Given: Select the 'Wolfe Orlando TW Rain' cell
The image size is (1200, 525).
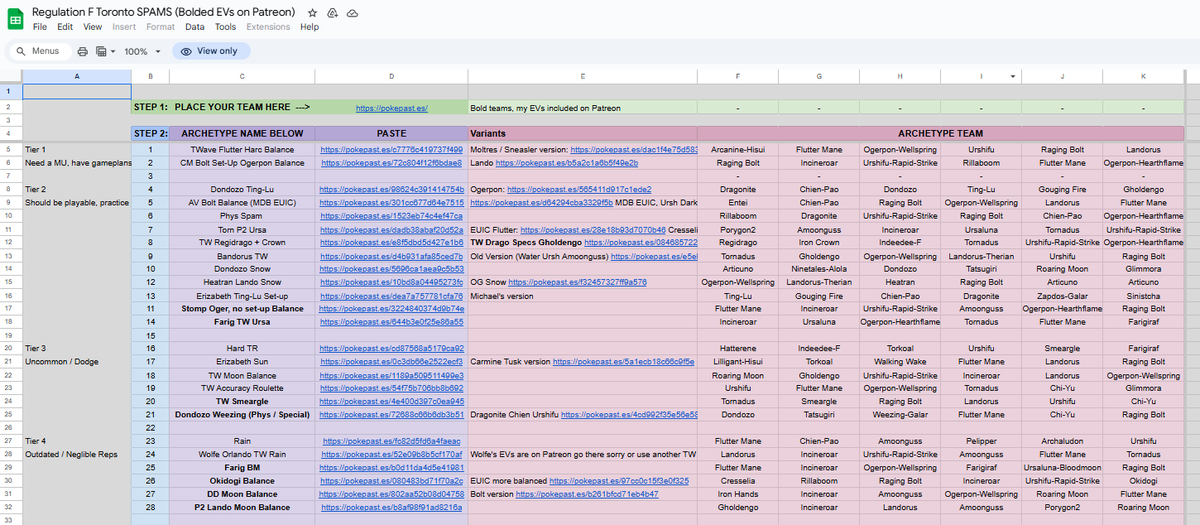Looking at the screenshot, I should [242, 454].
